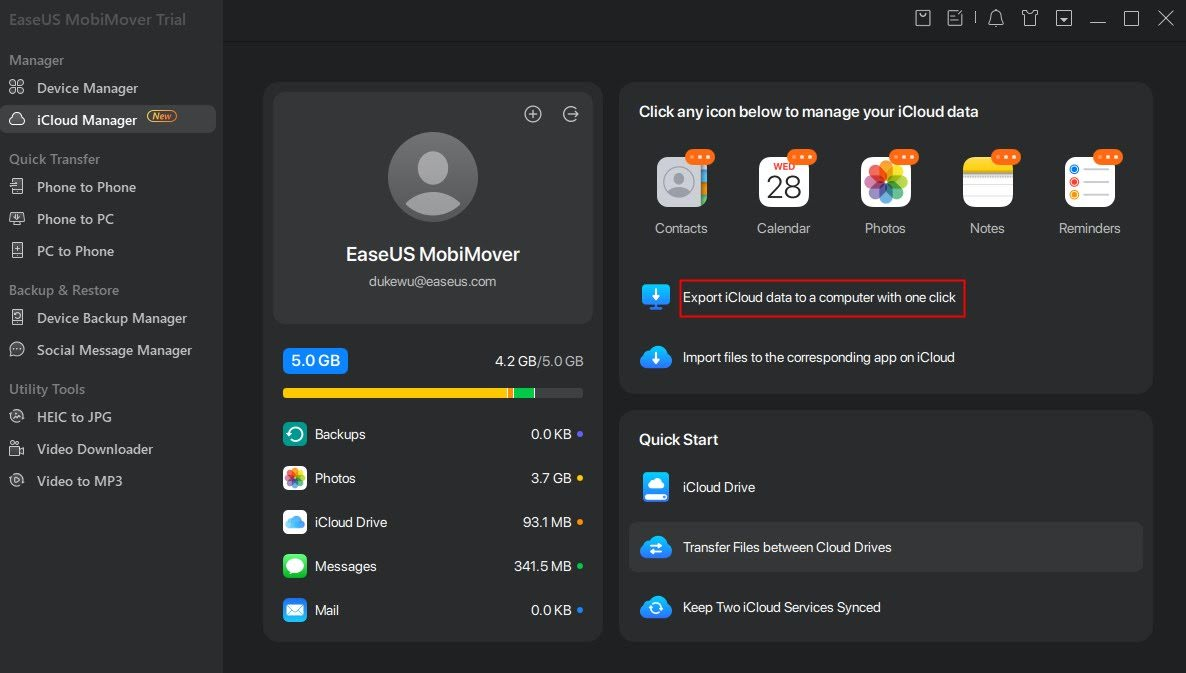
Task: Click the more dots badge on Calendar
Action: pyautogui.click(x=802, y=157)
